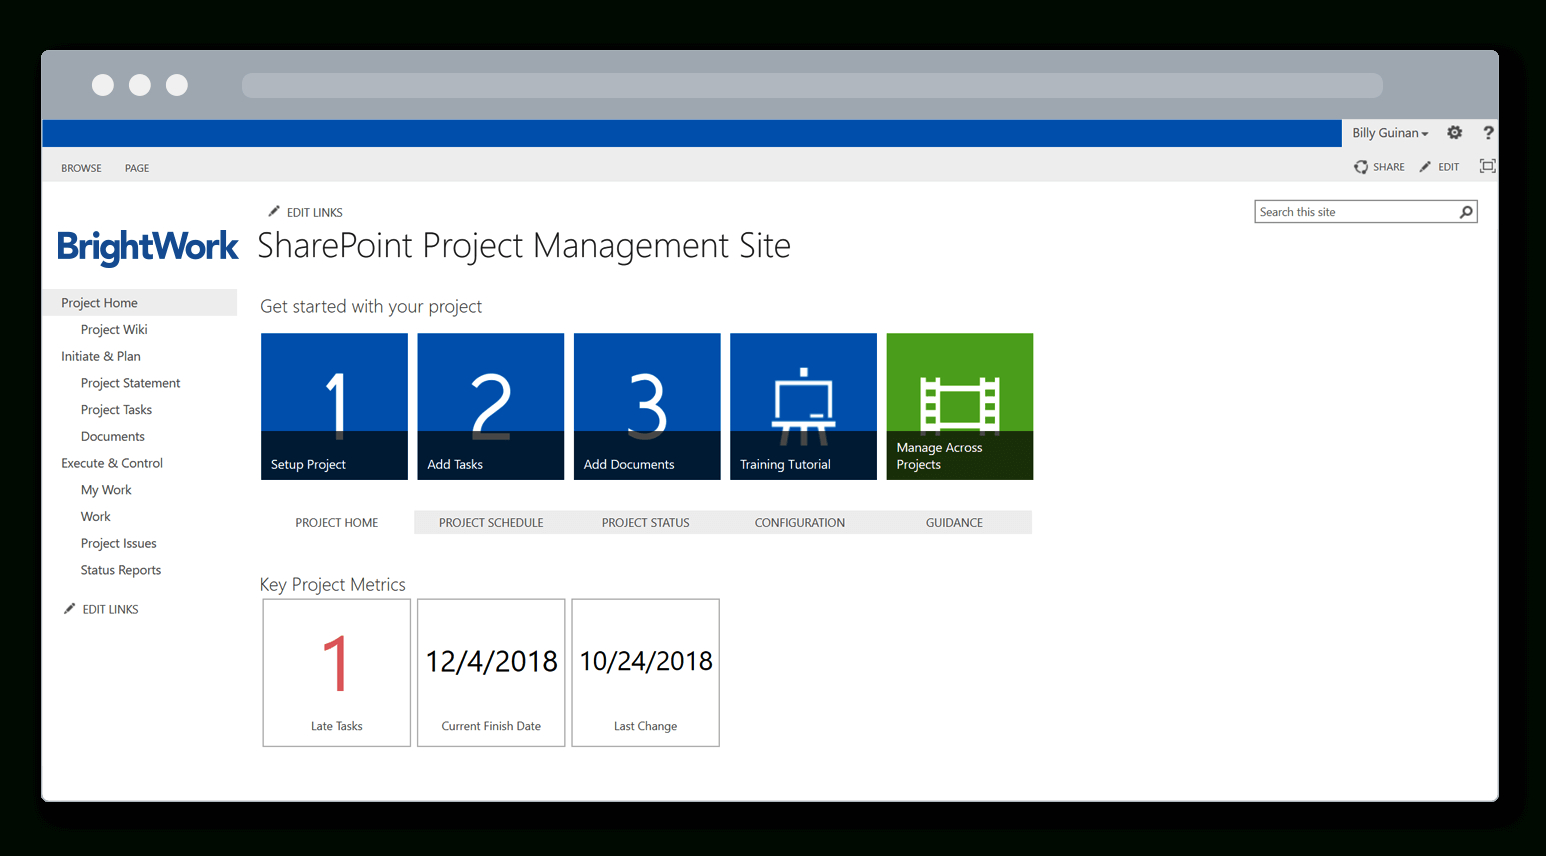The image size is (1546, 856).
Task: Click Get started with your project heading
Action: pos(371,307)
